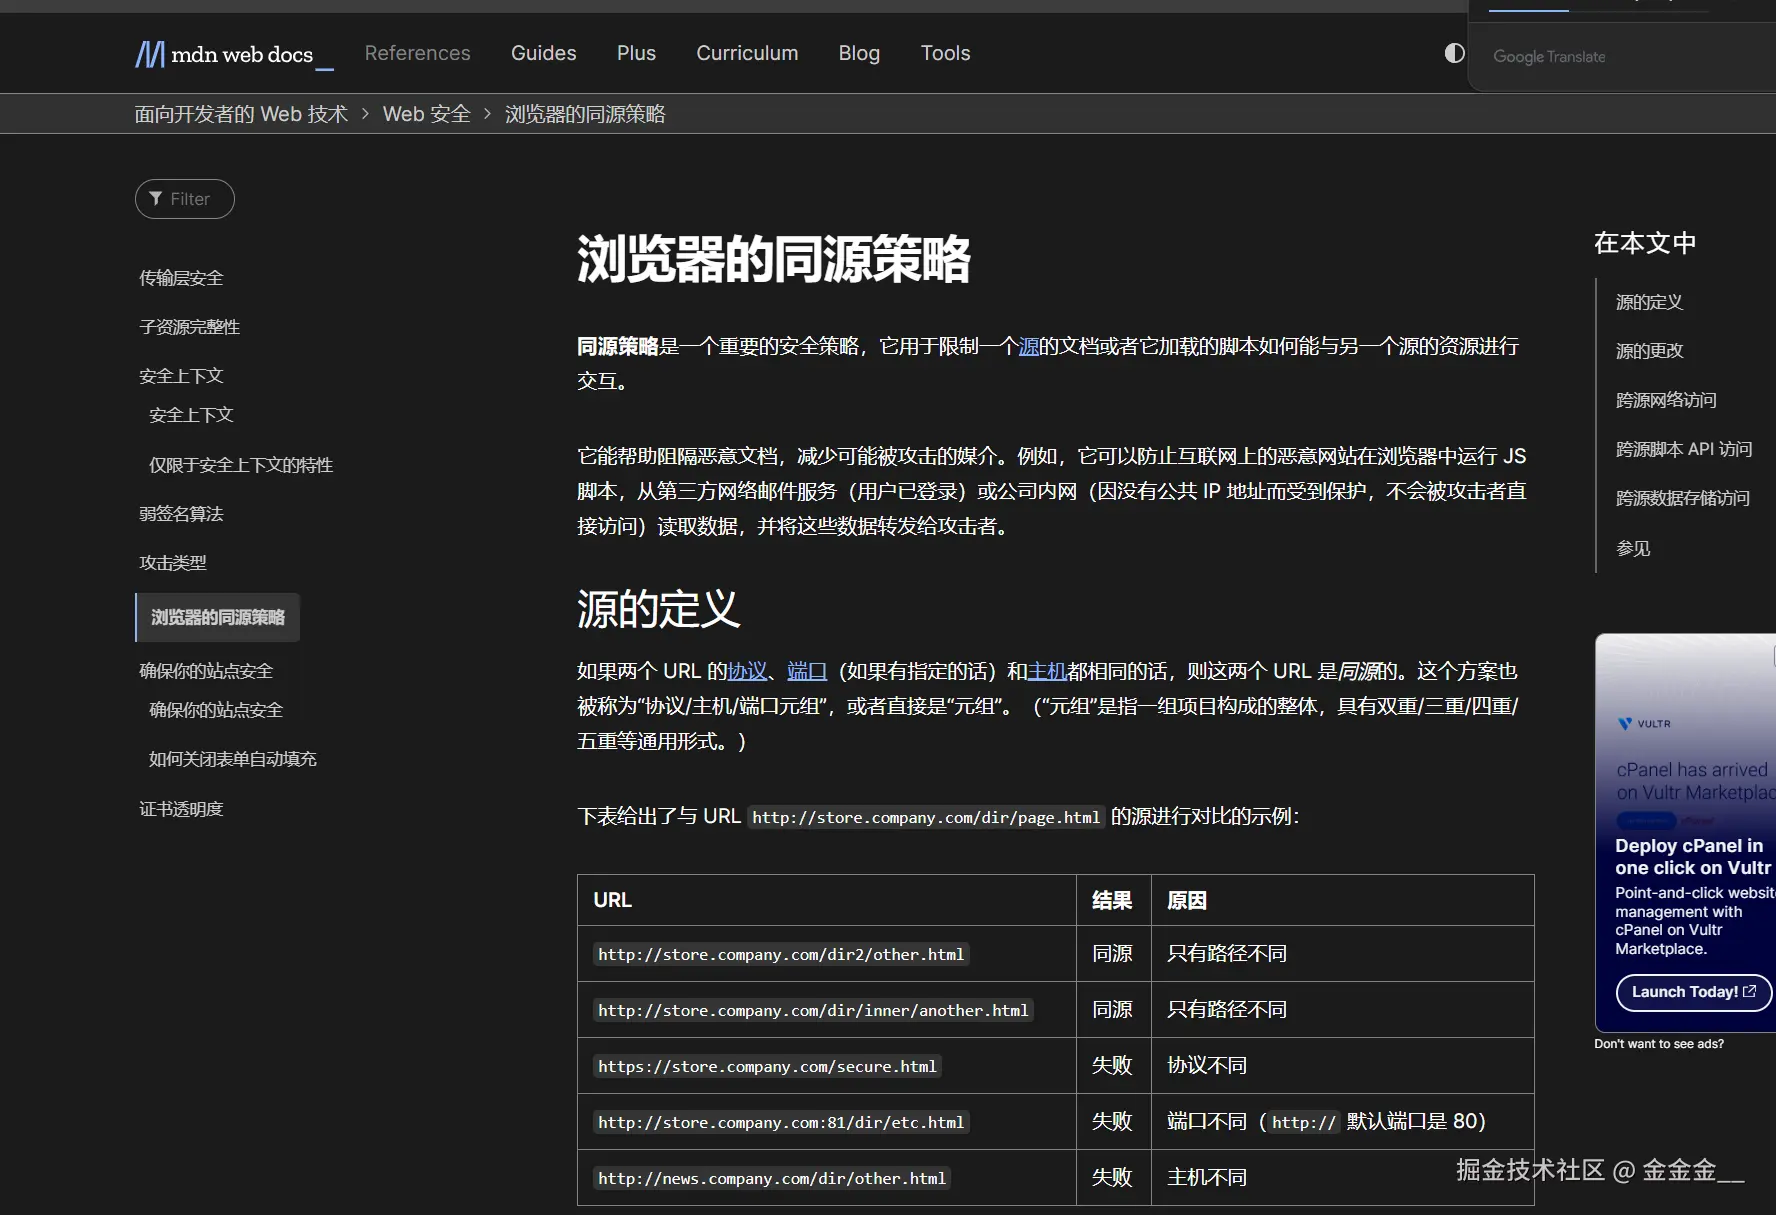Select highlighted sidebar item 浏览器的同源策略

(218, 617)
